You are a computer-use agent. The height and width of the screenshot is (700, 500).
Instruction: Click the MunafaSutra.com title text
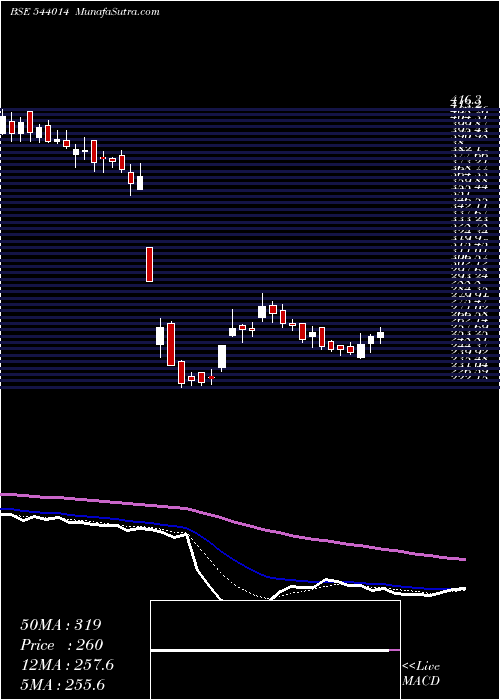click(x=118, y=12)
